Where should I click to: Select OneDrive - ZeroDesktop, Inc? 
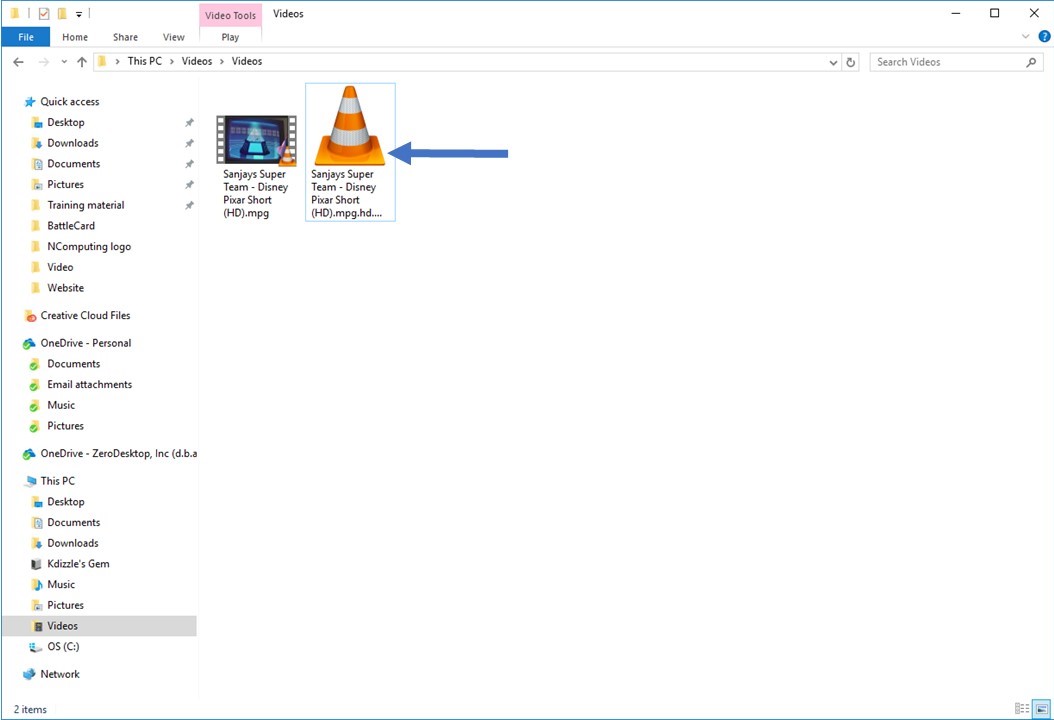click(x=118, y=453)
